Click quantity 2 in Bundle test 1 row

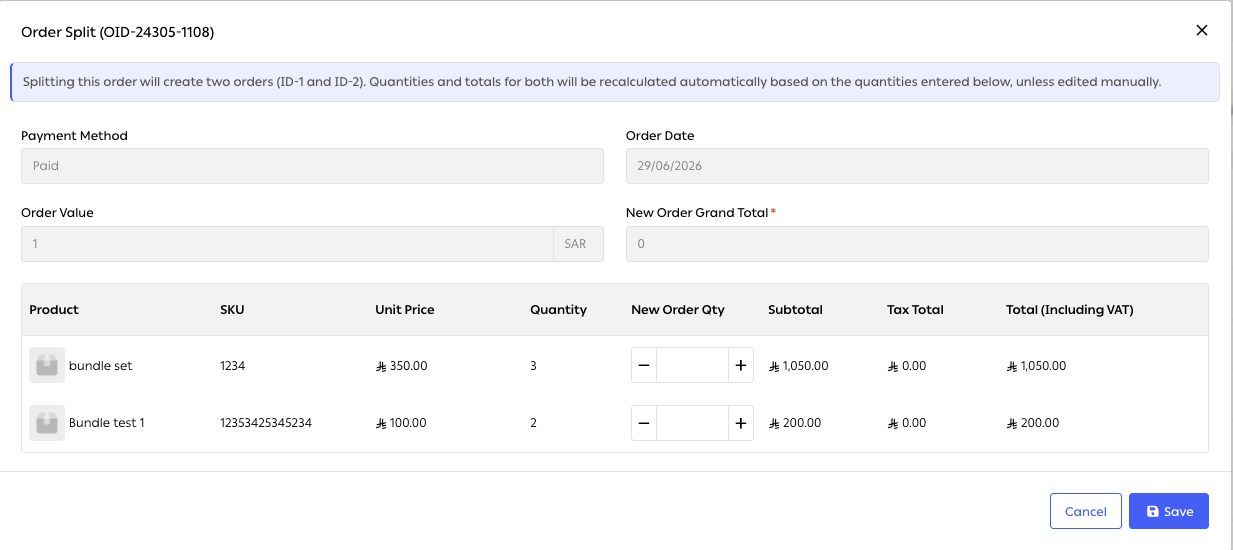tap(534, 423)
